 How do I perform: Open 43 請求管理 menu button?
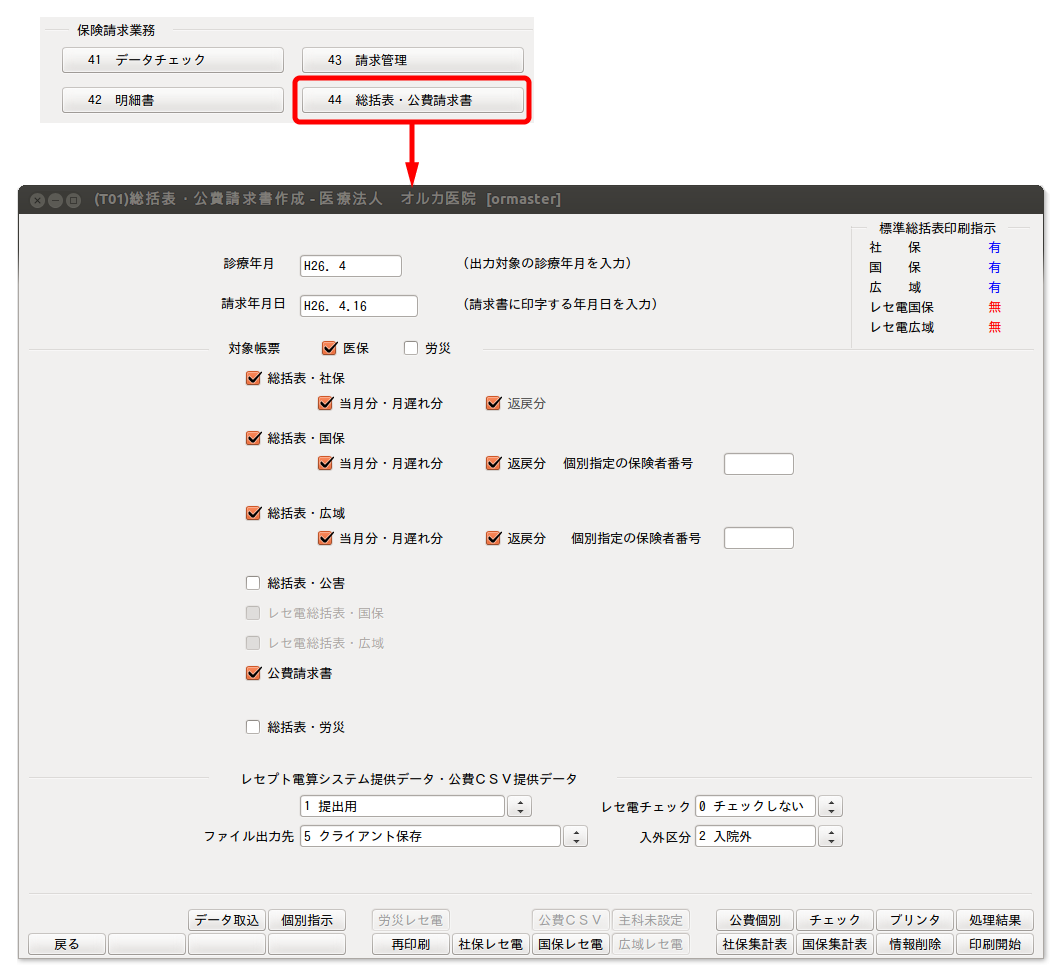click(413, 60)
